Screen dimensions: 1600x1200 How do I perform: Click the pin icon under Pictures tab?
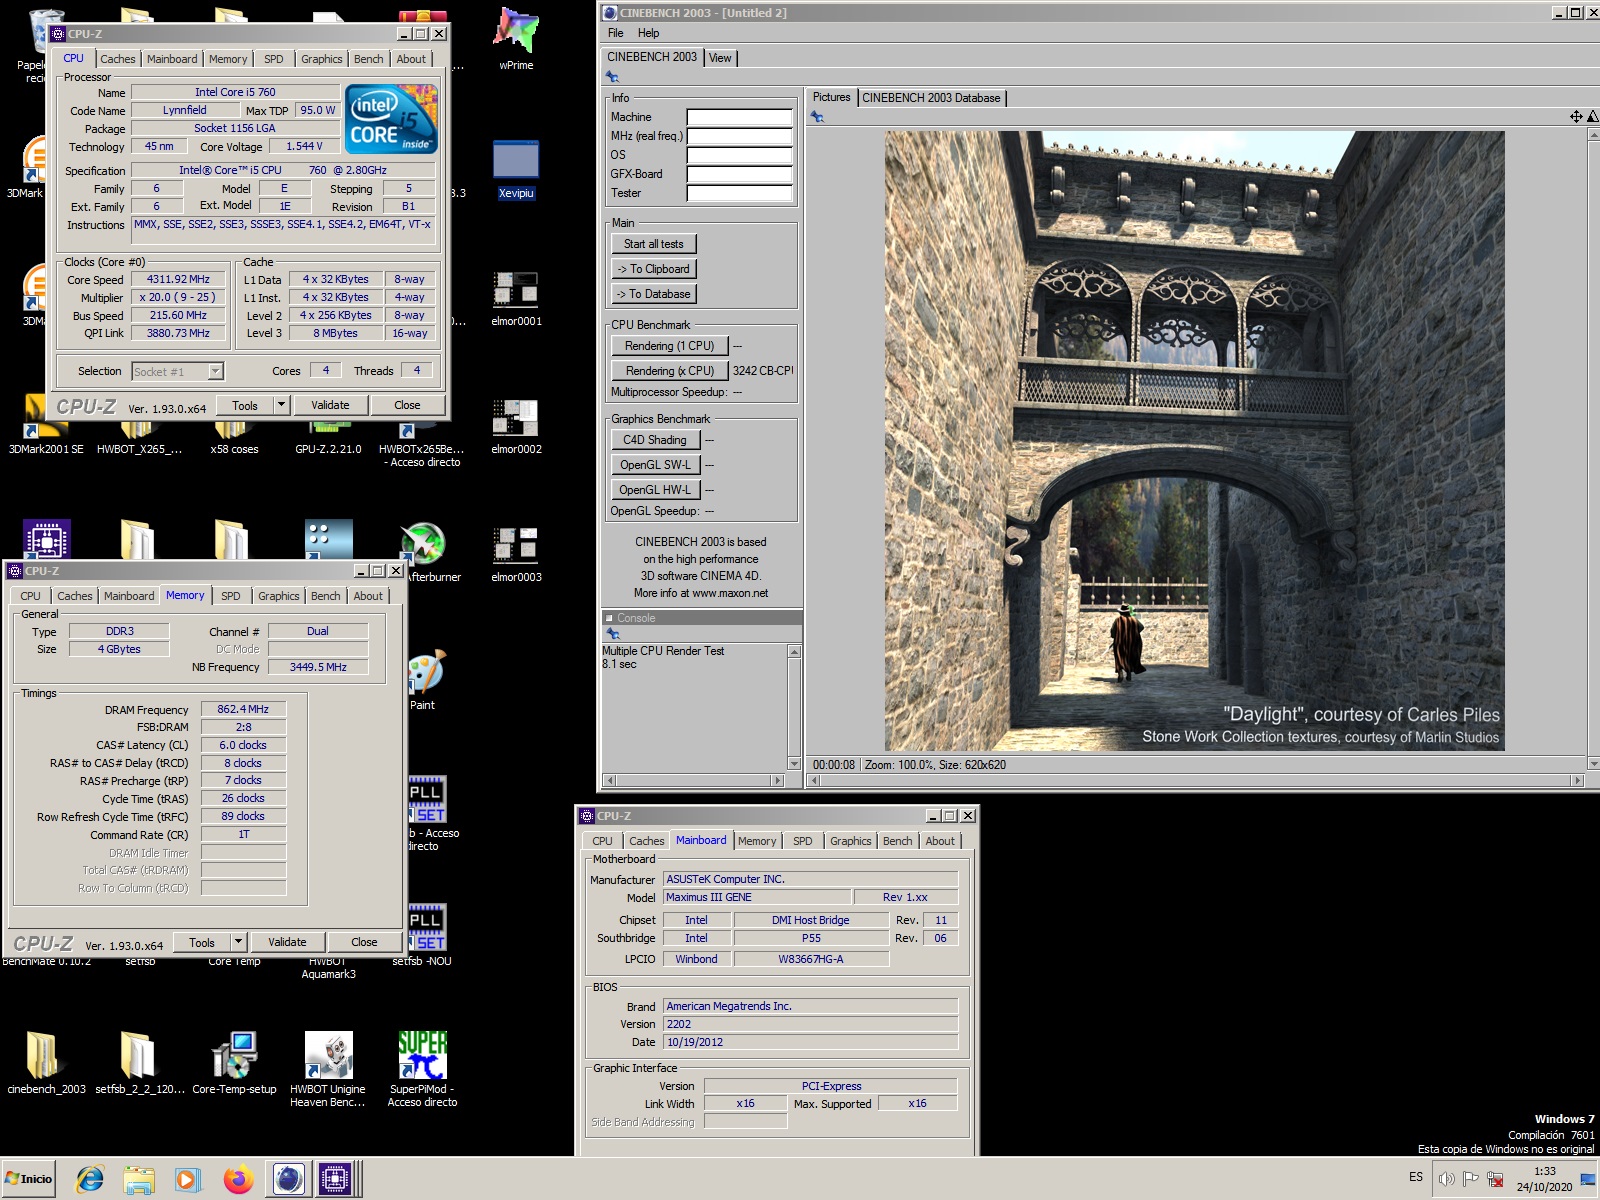[x=817, y=117]
